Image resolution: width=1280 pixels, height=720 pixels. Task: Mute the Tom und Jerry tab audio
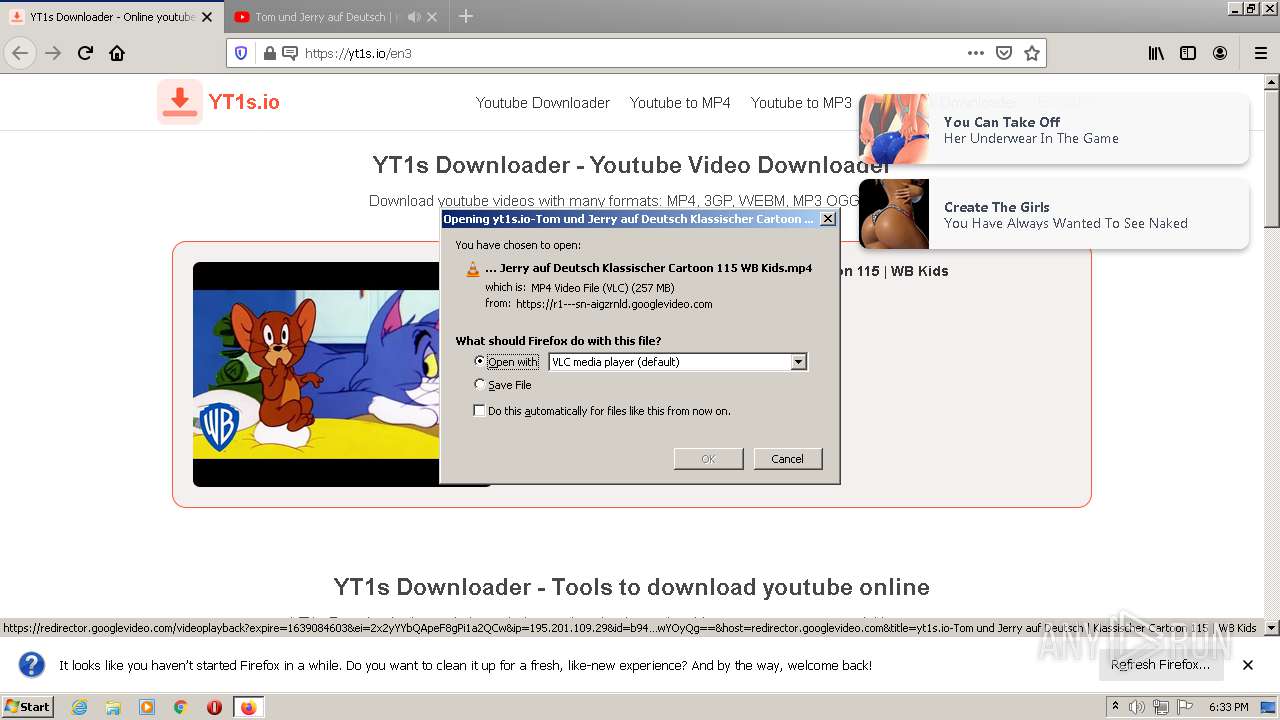413,17
